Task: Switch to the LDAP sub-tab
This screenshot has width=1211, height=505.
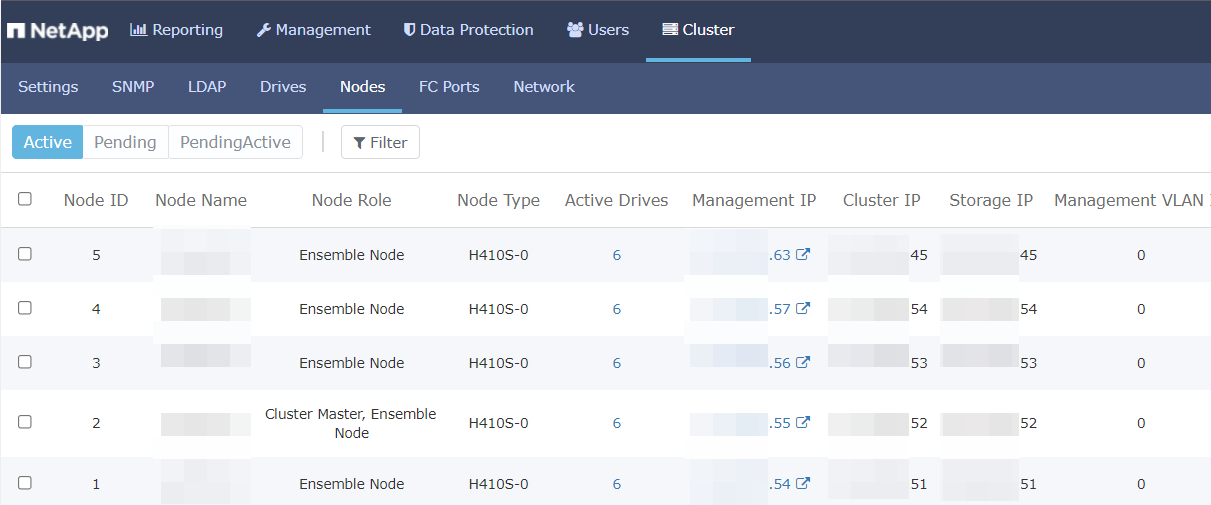Action: pos(207,87)
